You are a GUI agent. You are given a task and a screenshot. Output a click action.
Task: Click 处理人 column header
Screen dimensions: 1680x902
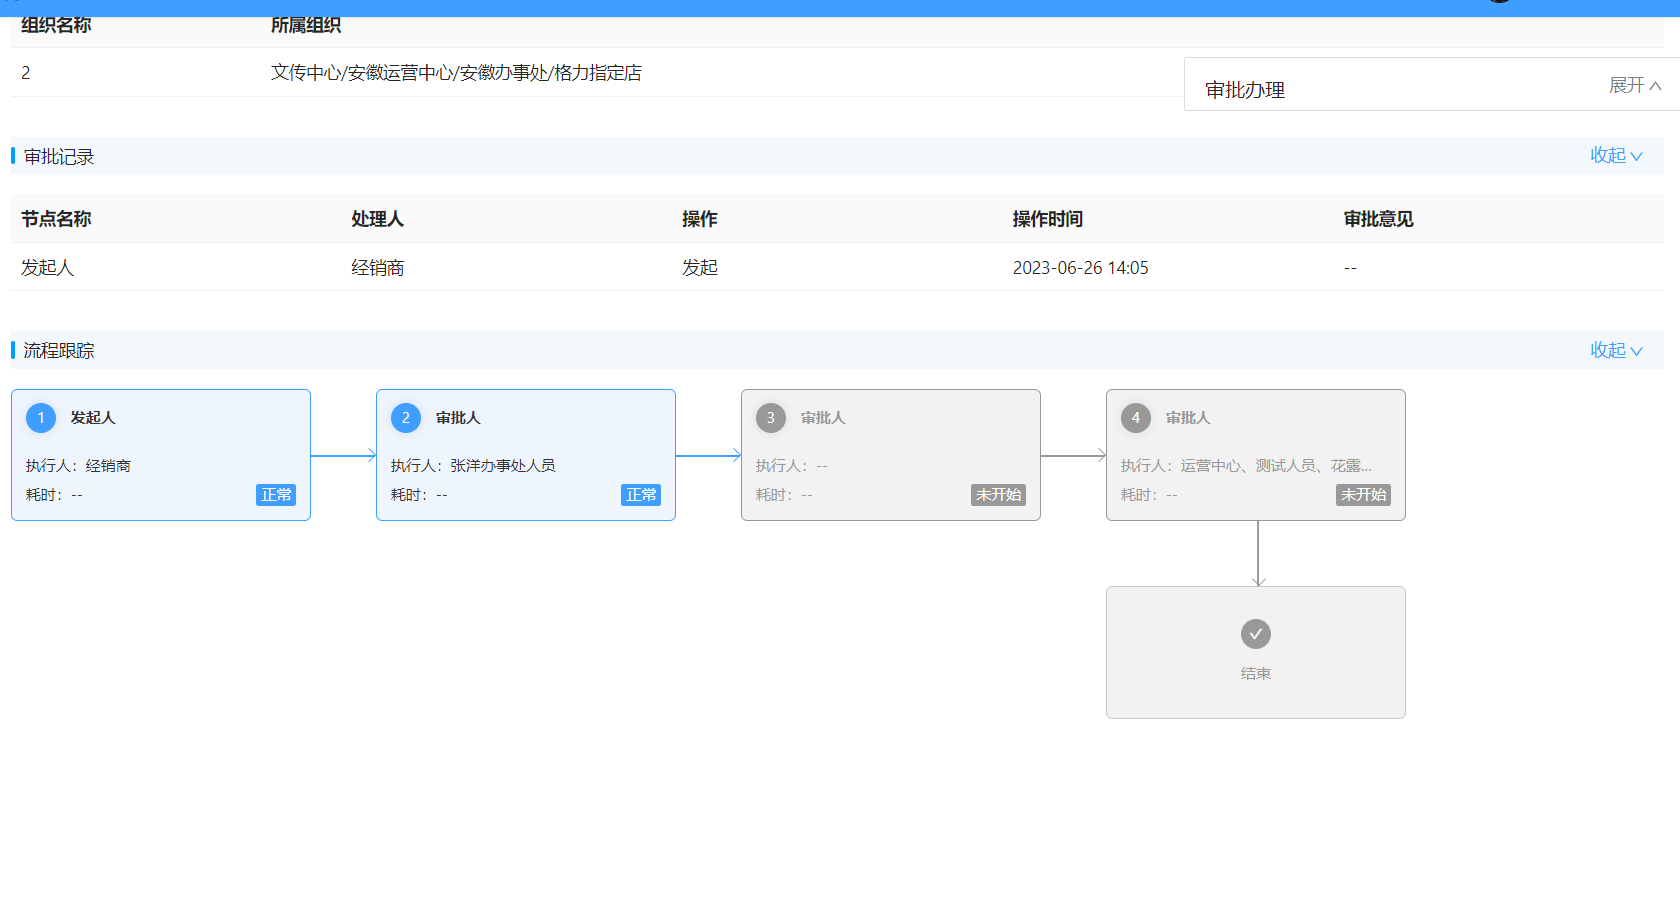pyautogui.click(x=377, y=219)
